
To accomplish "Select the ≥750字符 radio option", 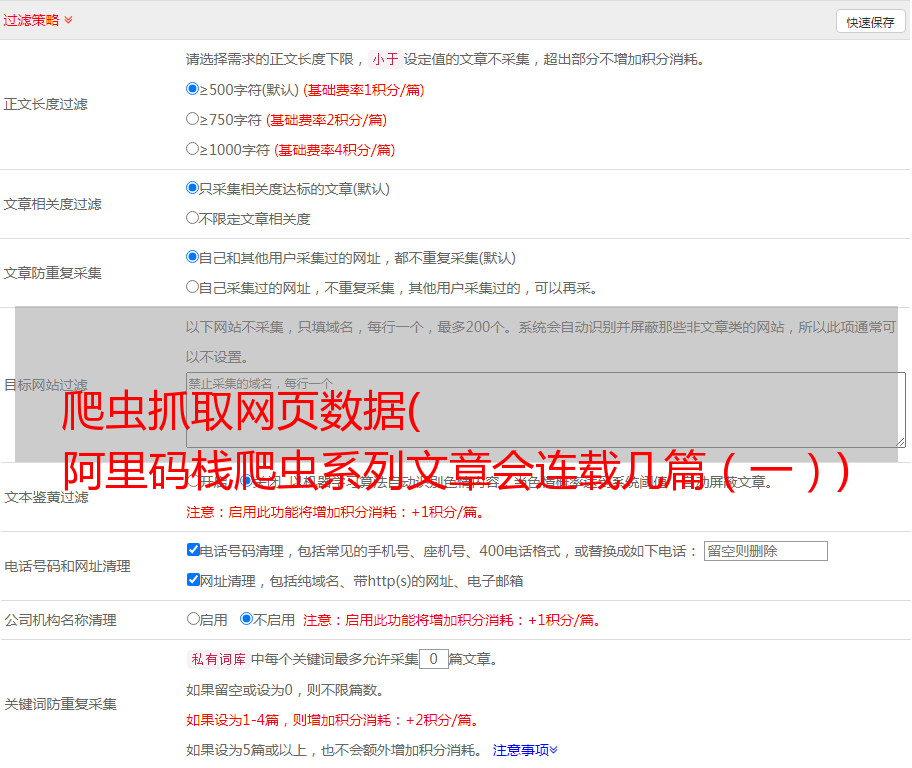I will [193, 119].
